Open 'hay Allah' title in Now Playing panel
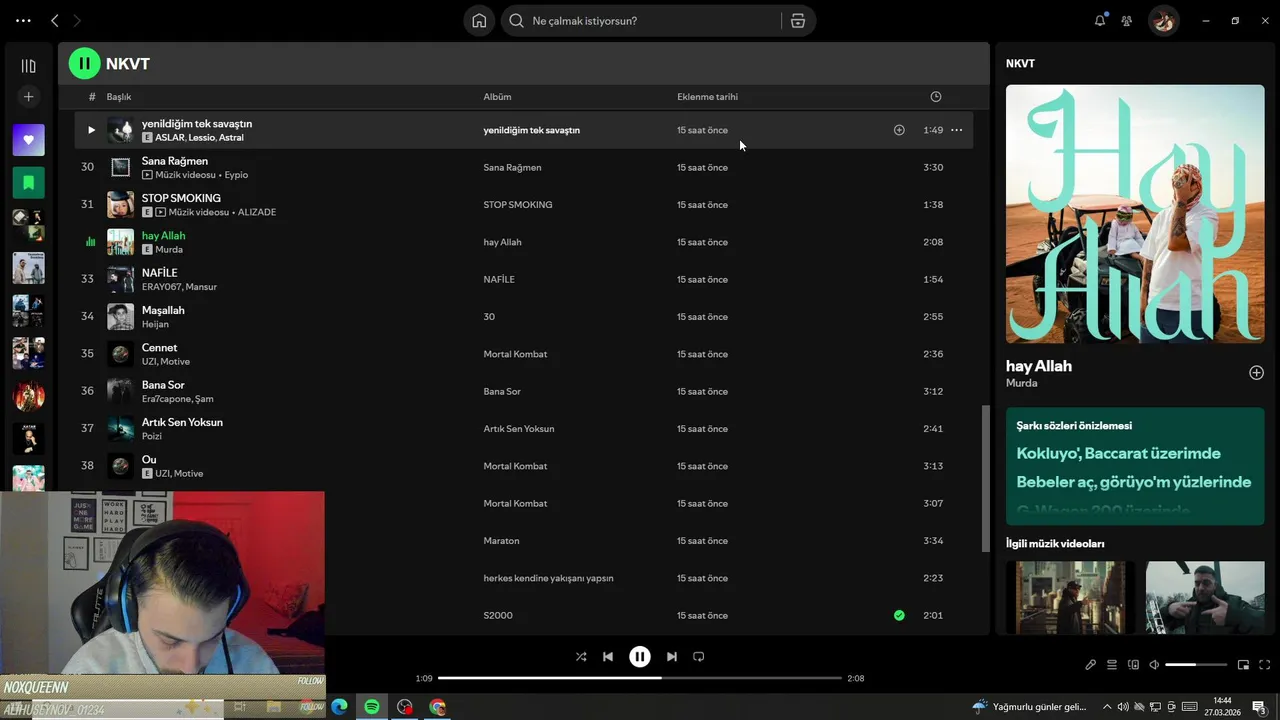This screenshot has width=1280, height=720. 1039,366
